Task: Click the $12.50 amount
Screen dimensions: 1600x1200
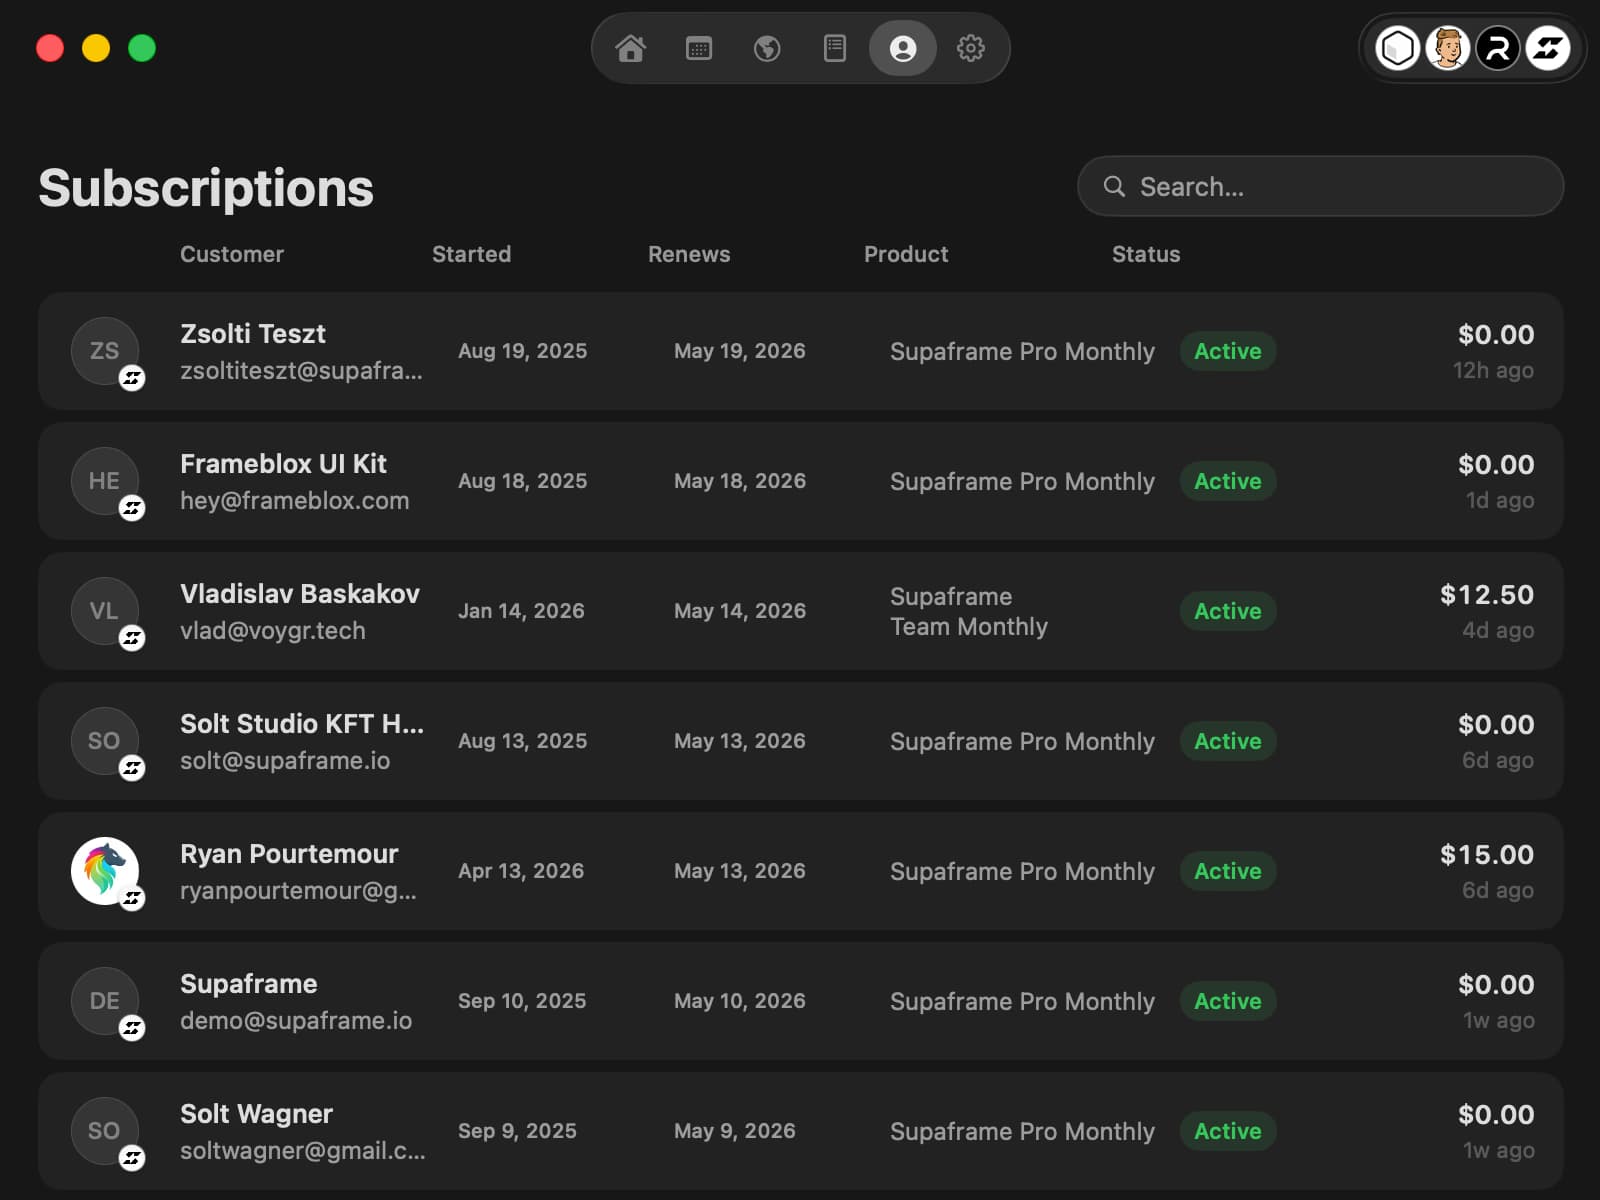Action: pos(1487,595)
